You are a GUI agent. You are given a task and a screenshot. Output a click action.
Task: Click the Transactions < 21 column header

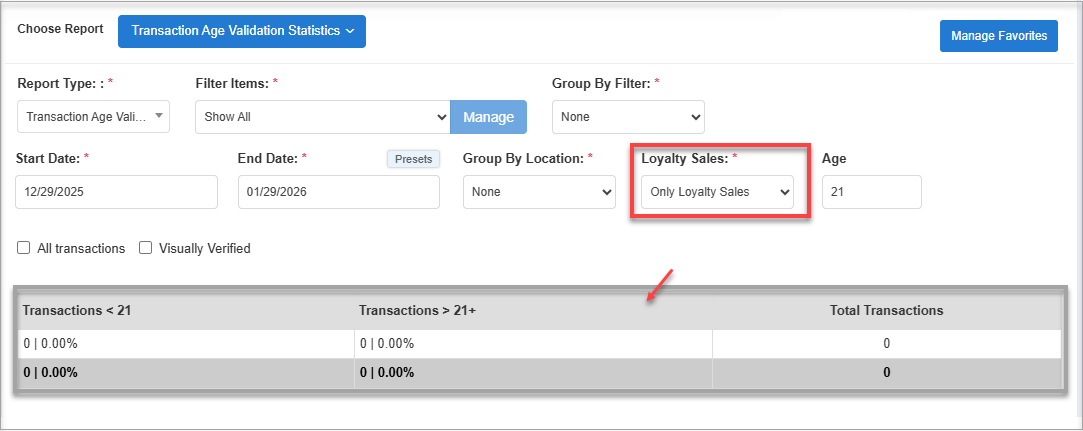coord(77,311)
